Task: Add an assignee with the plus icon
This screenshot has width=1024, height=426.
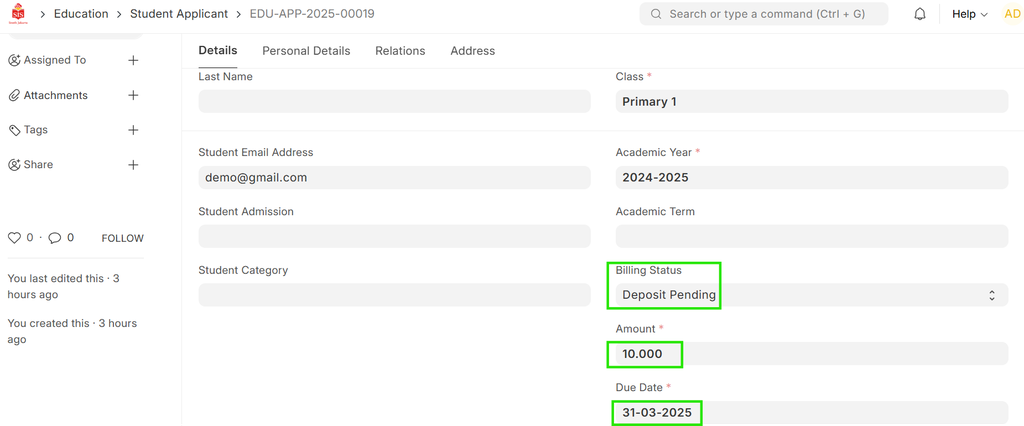Action: 133,60
